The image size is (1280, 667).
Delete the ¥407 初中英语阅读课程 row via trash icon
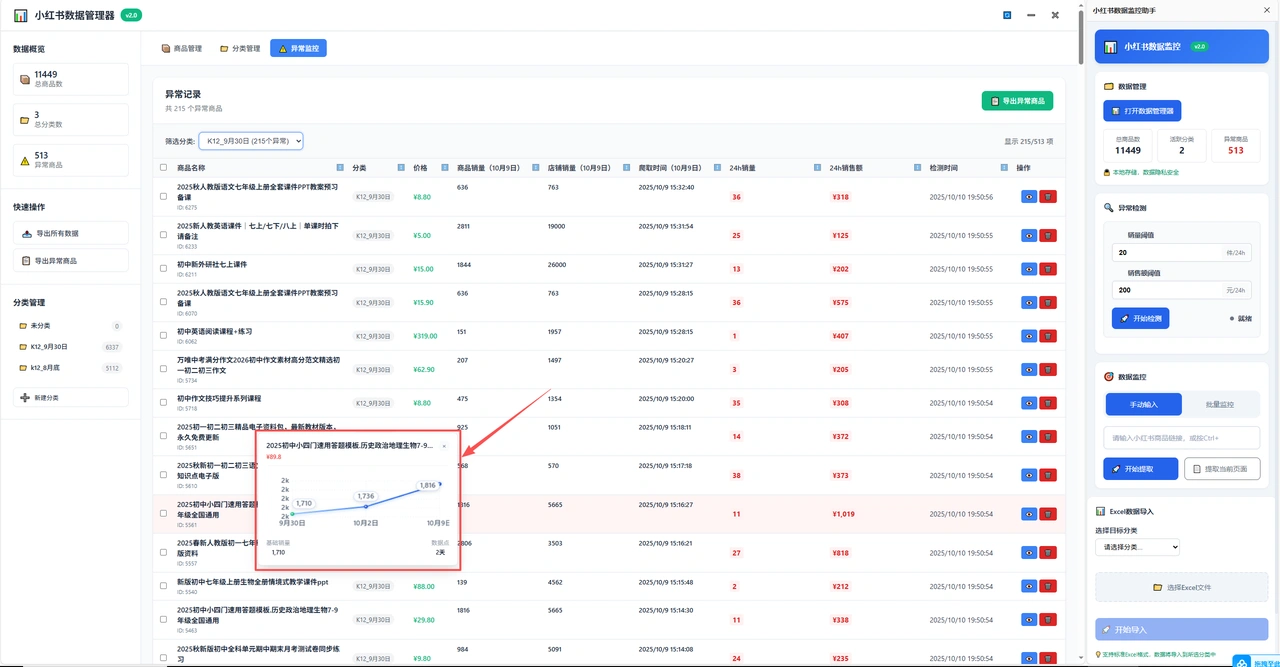click(x=1048, y=336)
